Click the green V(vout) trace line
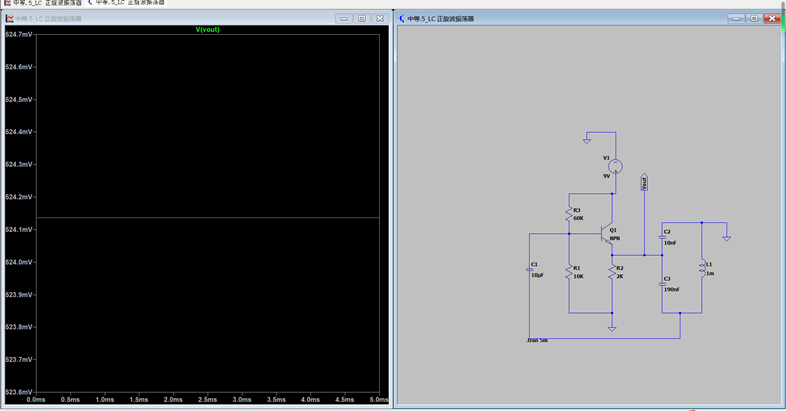 coord(200,217)
